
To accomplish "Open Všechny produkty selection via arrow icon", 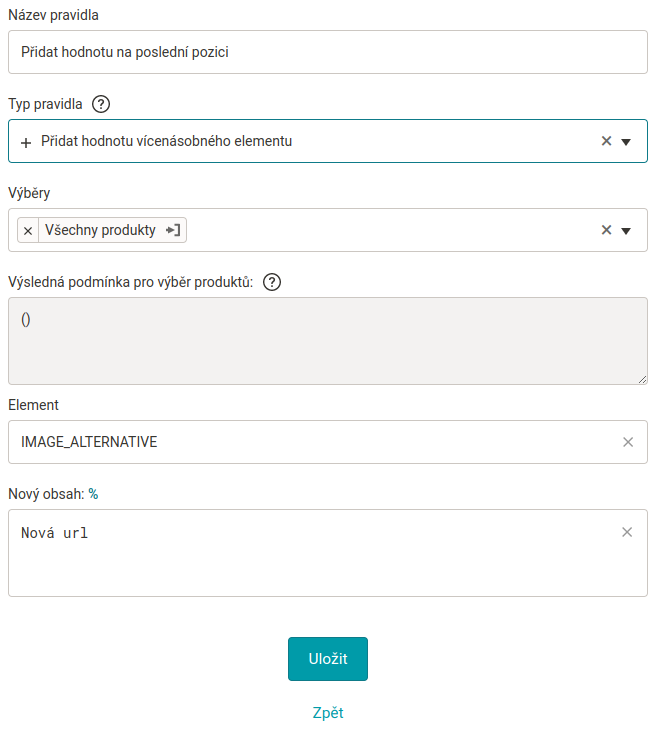I will tap(173, 230).
